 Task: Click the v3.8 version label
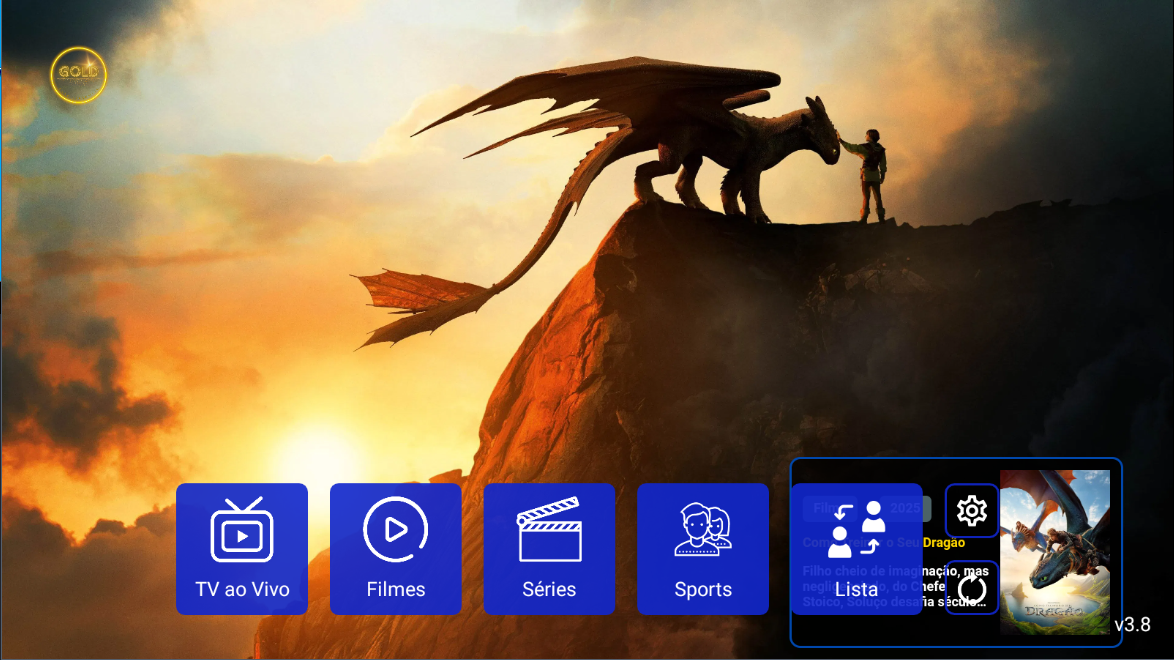1132,624
